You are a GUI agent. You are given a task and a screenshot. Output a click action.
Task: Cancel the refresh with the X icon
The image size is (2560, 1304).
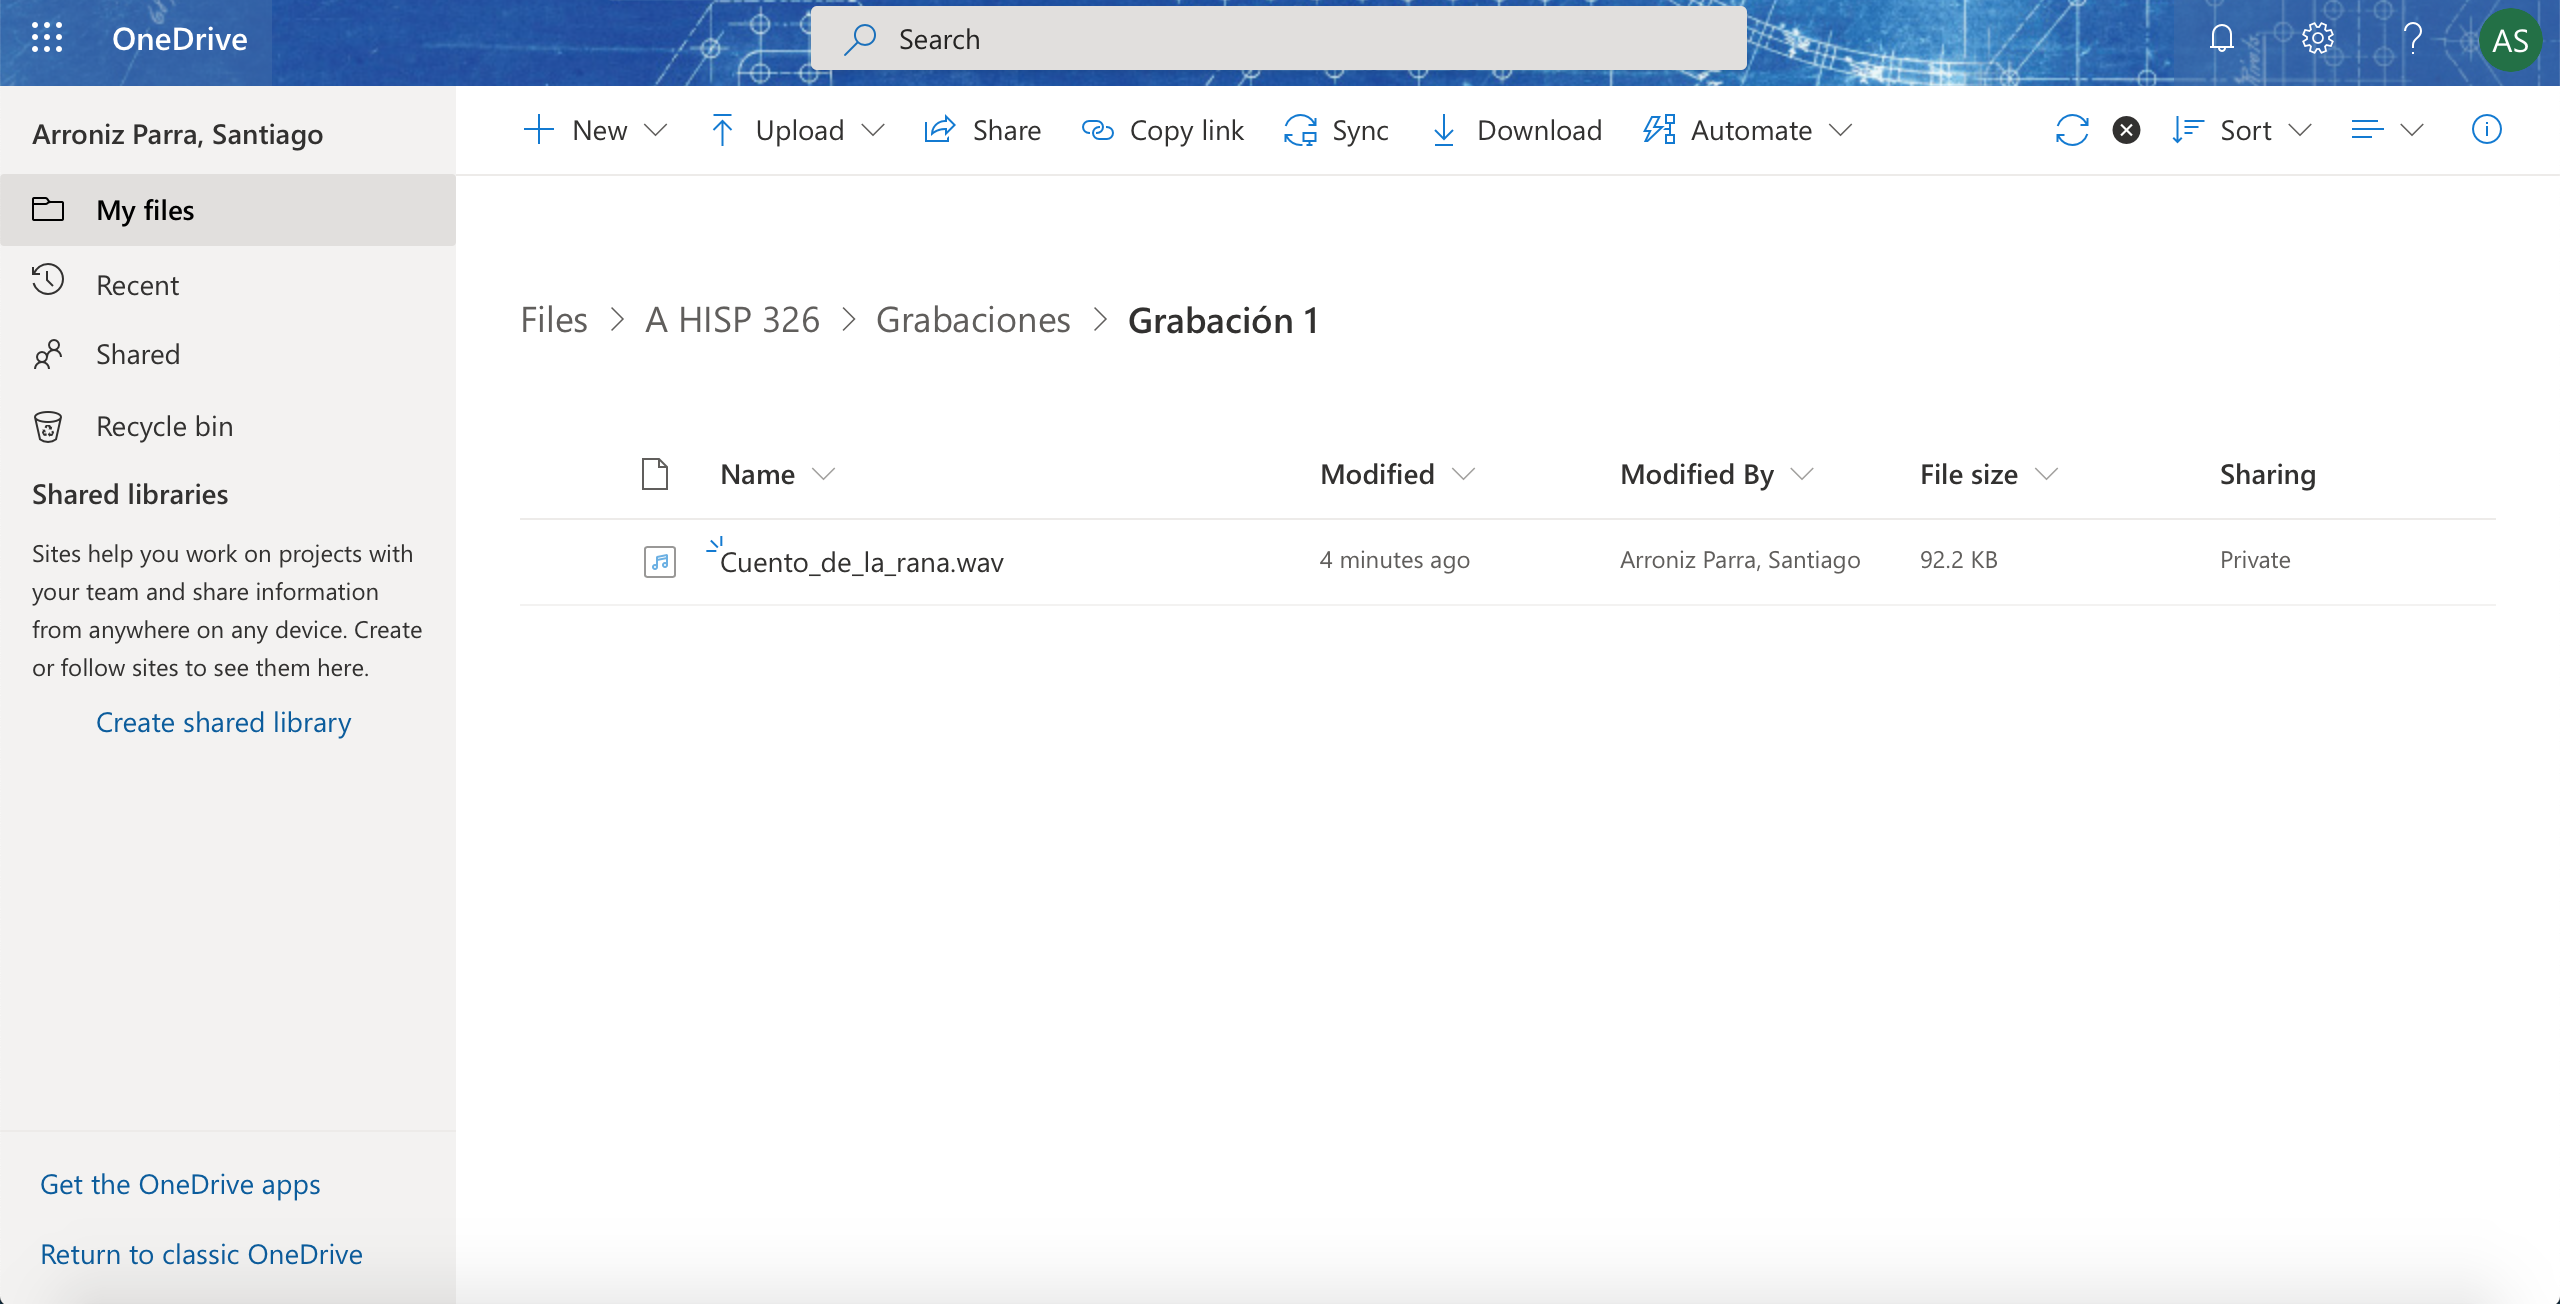[x=2126, y=130]
